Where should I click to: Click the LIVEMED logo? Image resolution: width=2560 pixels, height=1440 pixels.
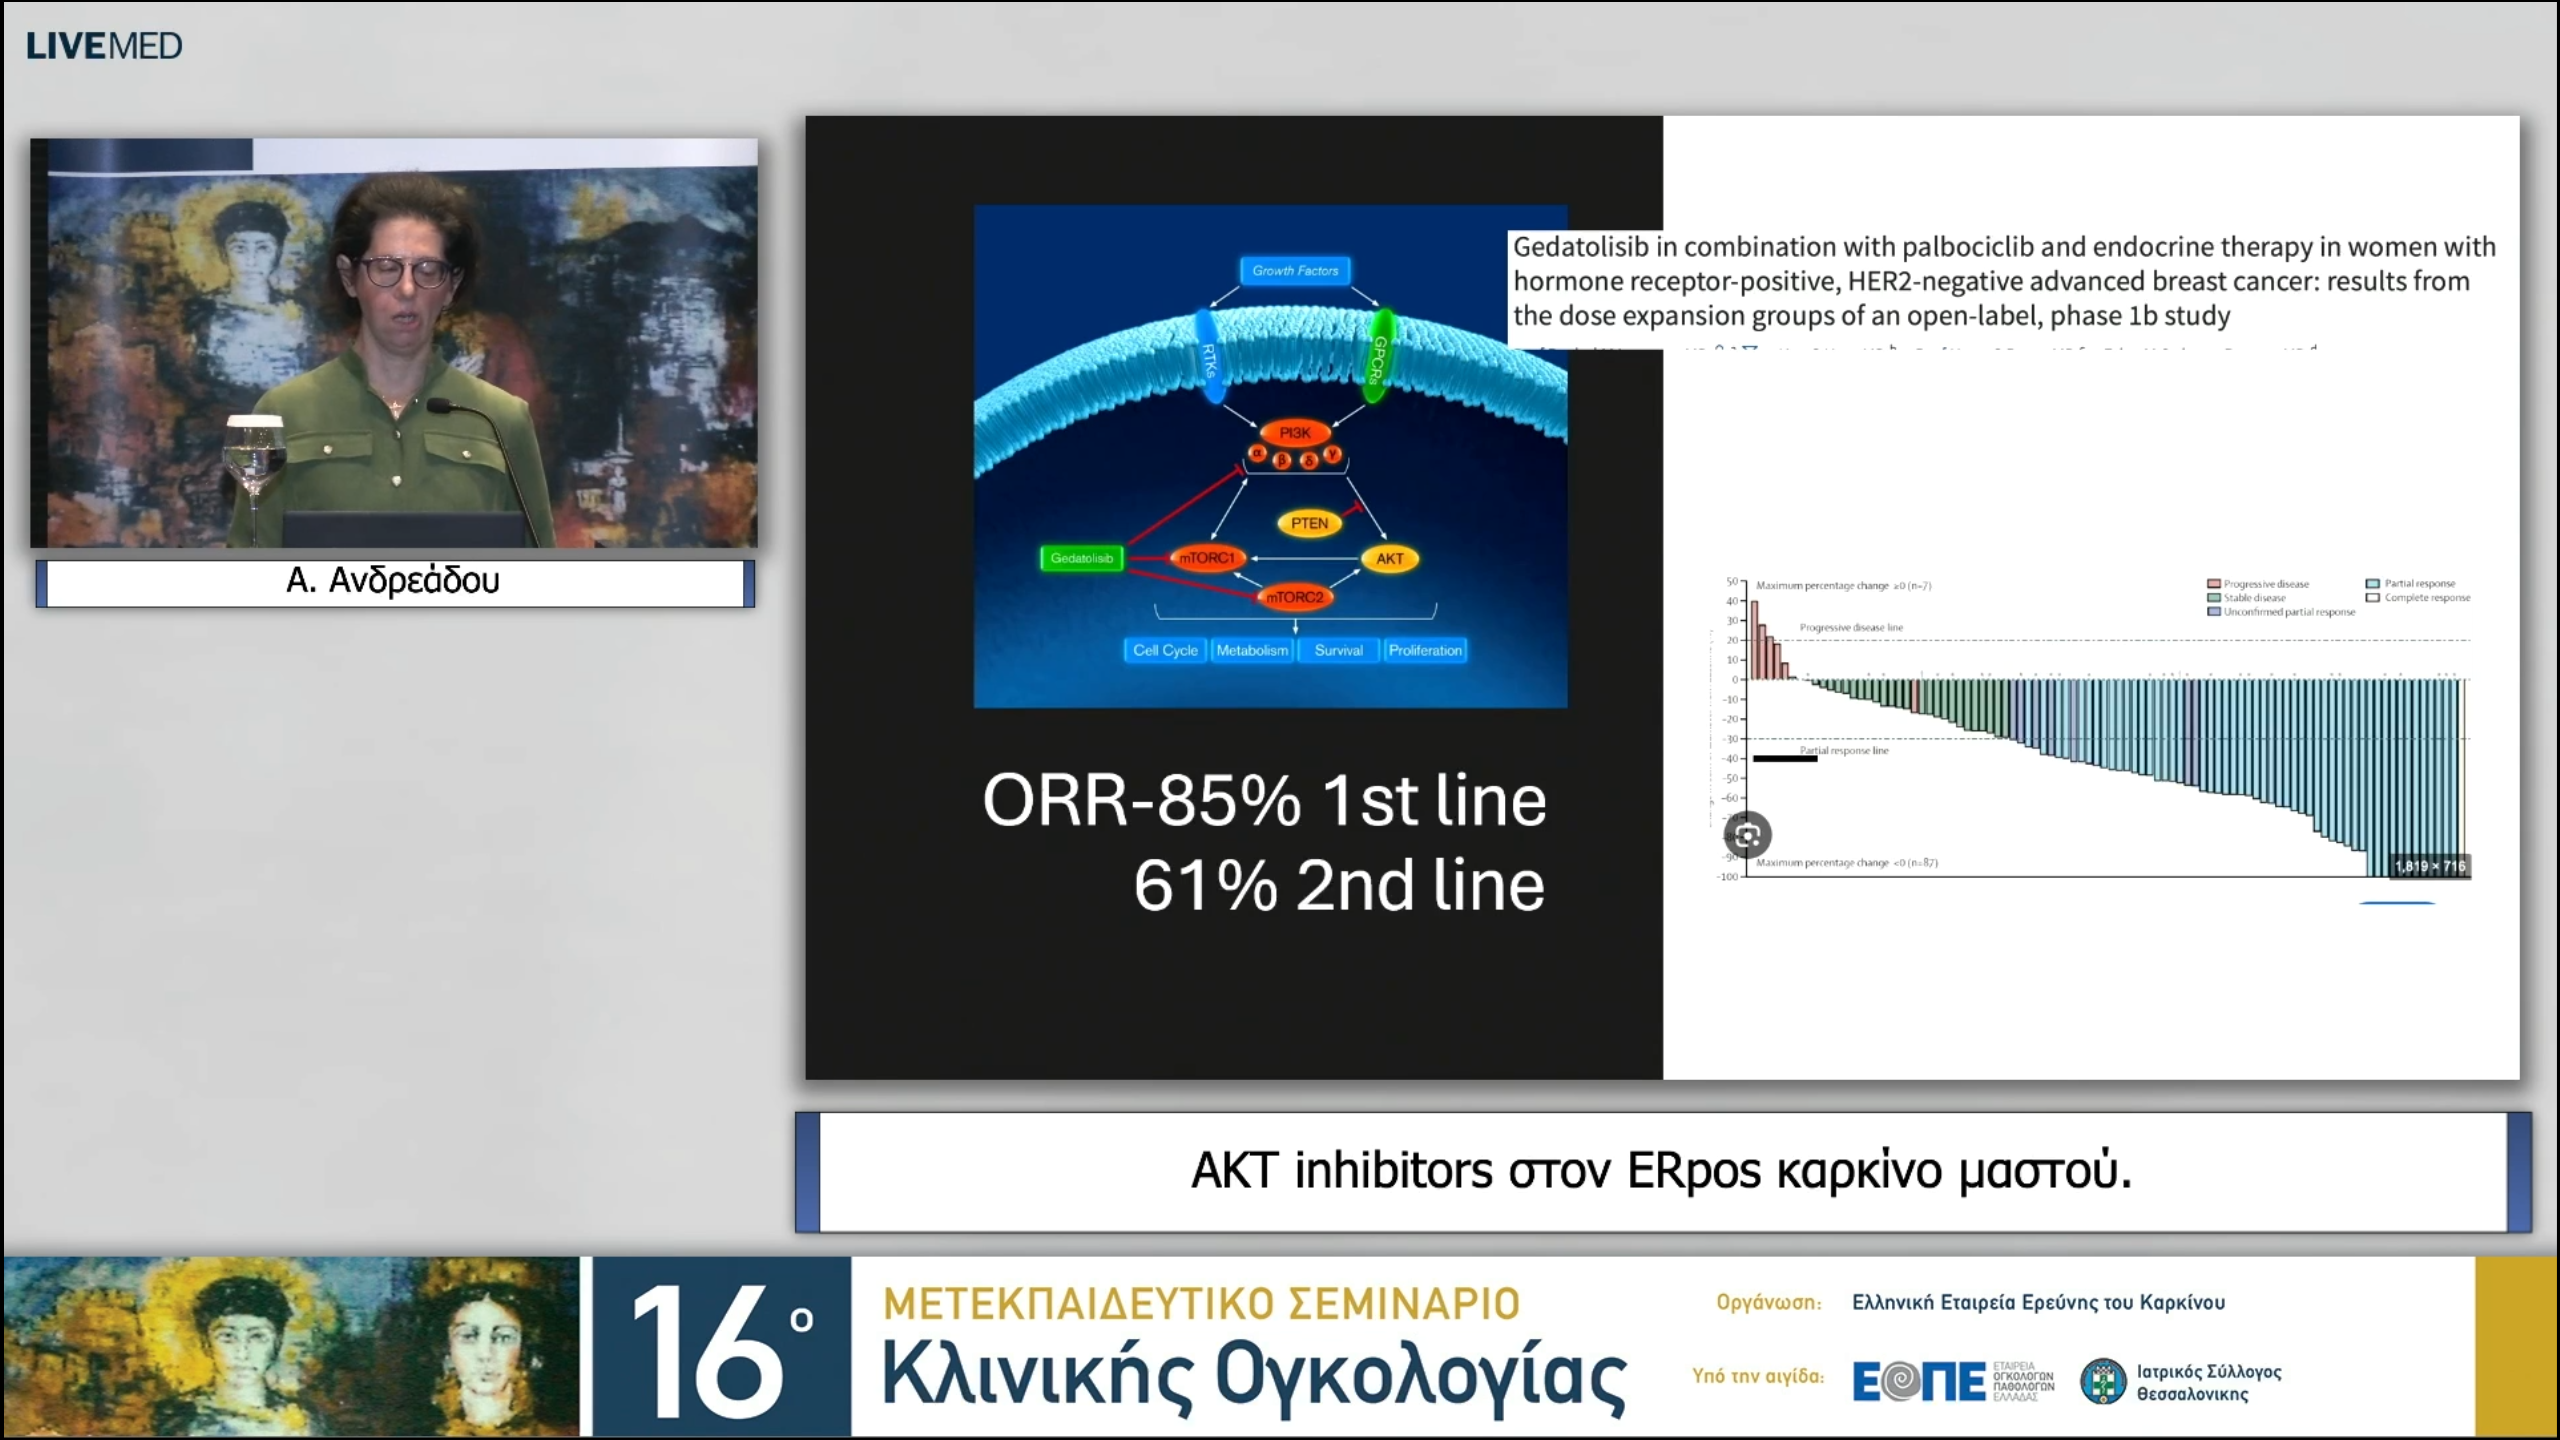tap(104, 44)
